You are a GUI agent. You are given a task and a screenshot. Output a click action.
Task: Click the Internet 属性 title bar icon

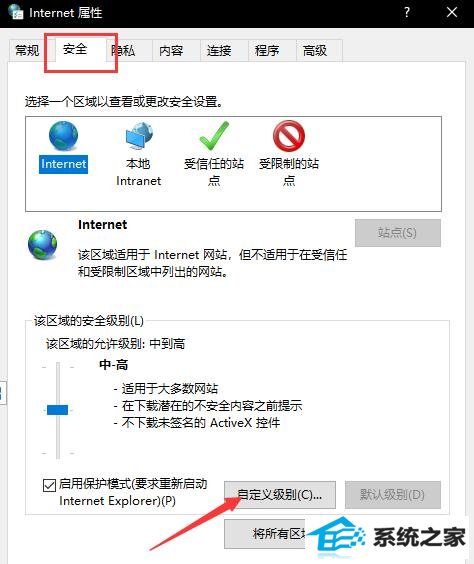16,13
